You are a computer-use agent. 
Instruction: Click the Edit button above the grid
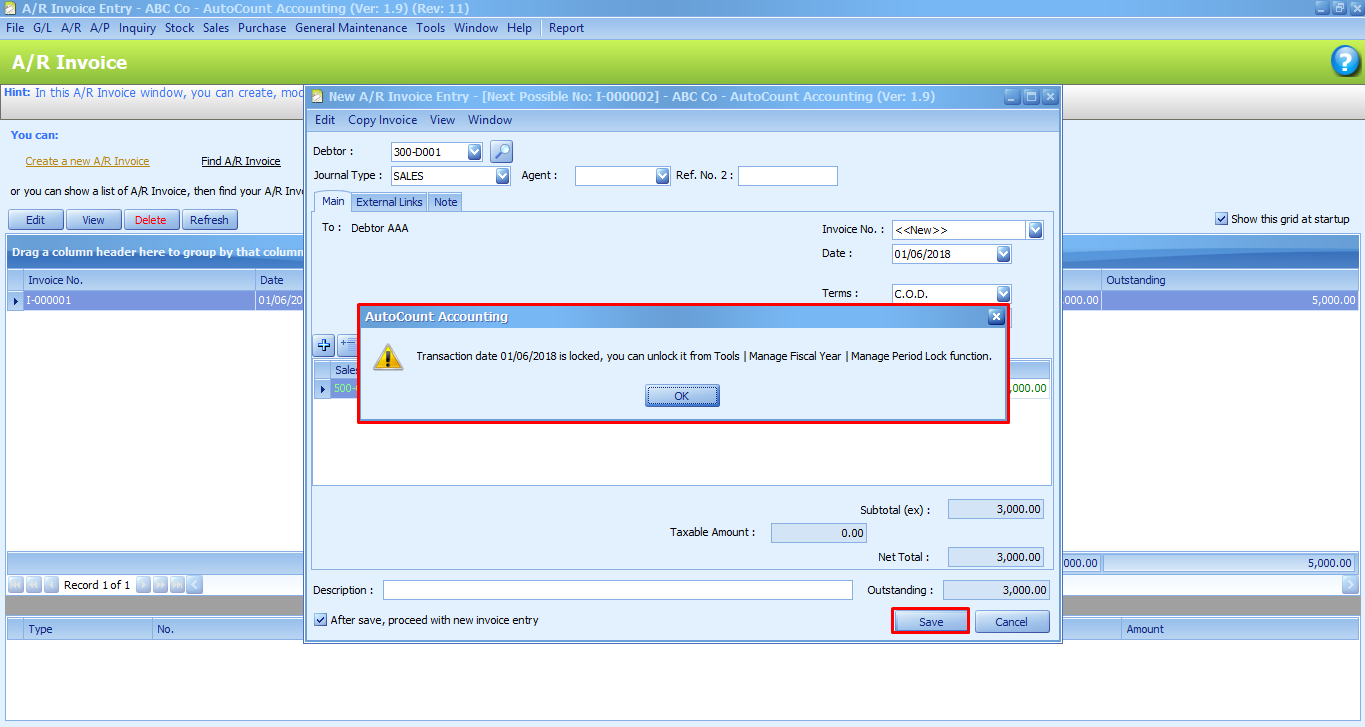[36, 220]
